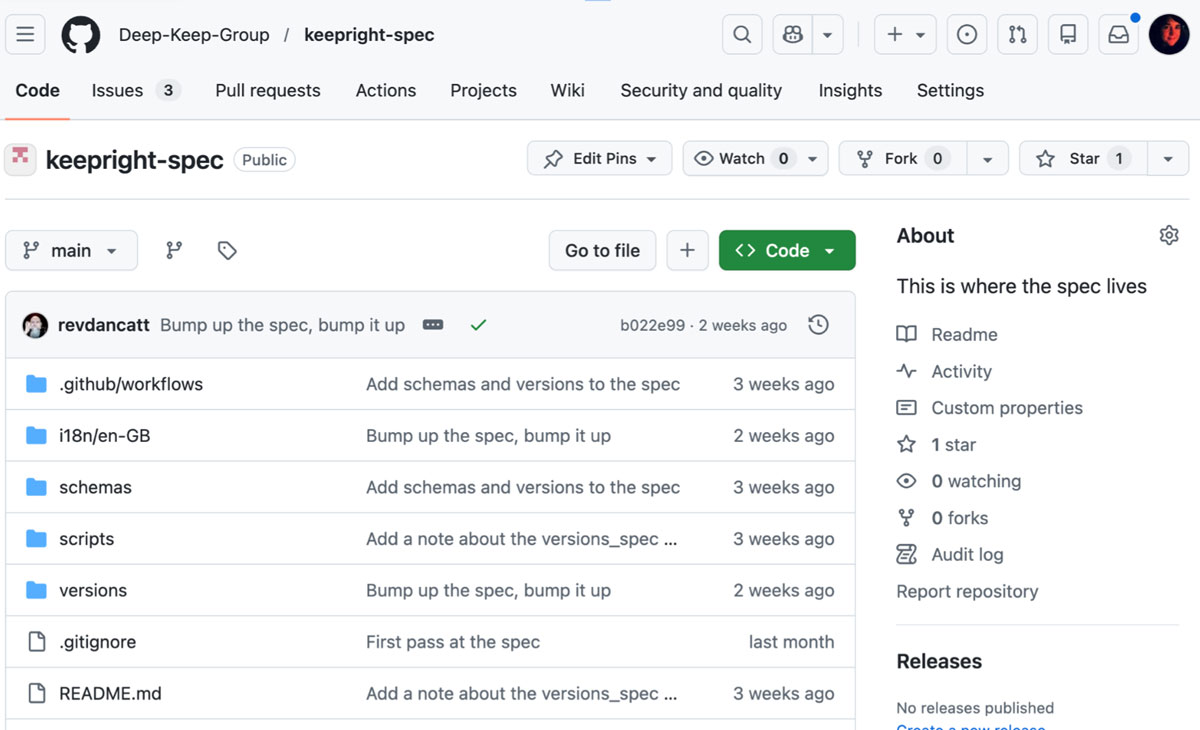
Task: Click the Fork button
Action: click(x=901, y=158)
